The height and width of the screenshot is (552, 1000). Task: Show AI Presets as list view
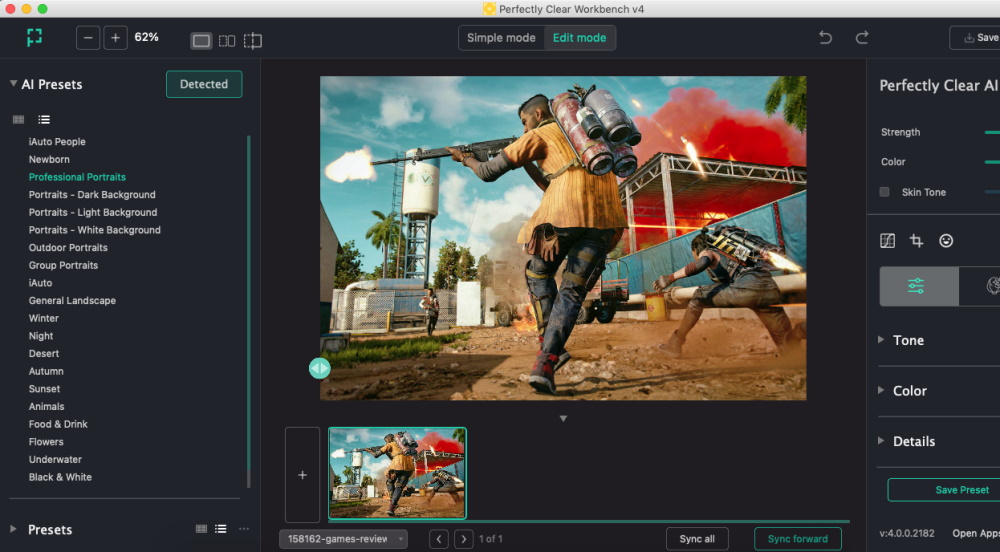click(44, 119)
